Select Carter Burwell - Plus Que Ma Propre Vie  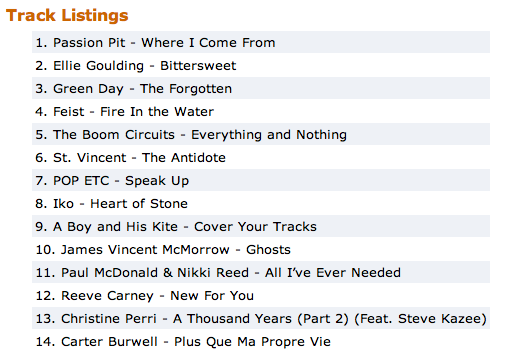coord(261,341)
